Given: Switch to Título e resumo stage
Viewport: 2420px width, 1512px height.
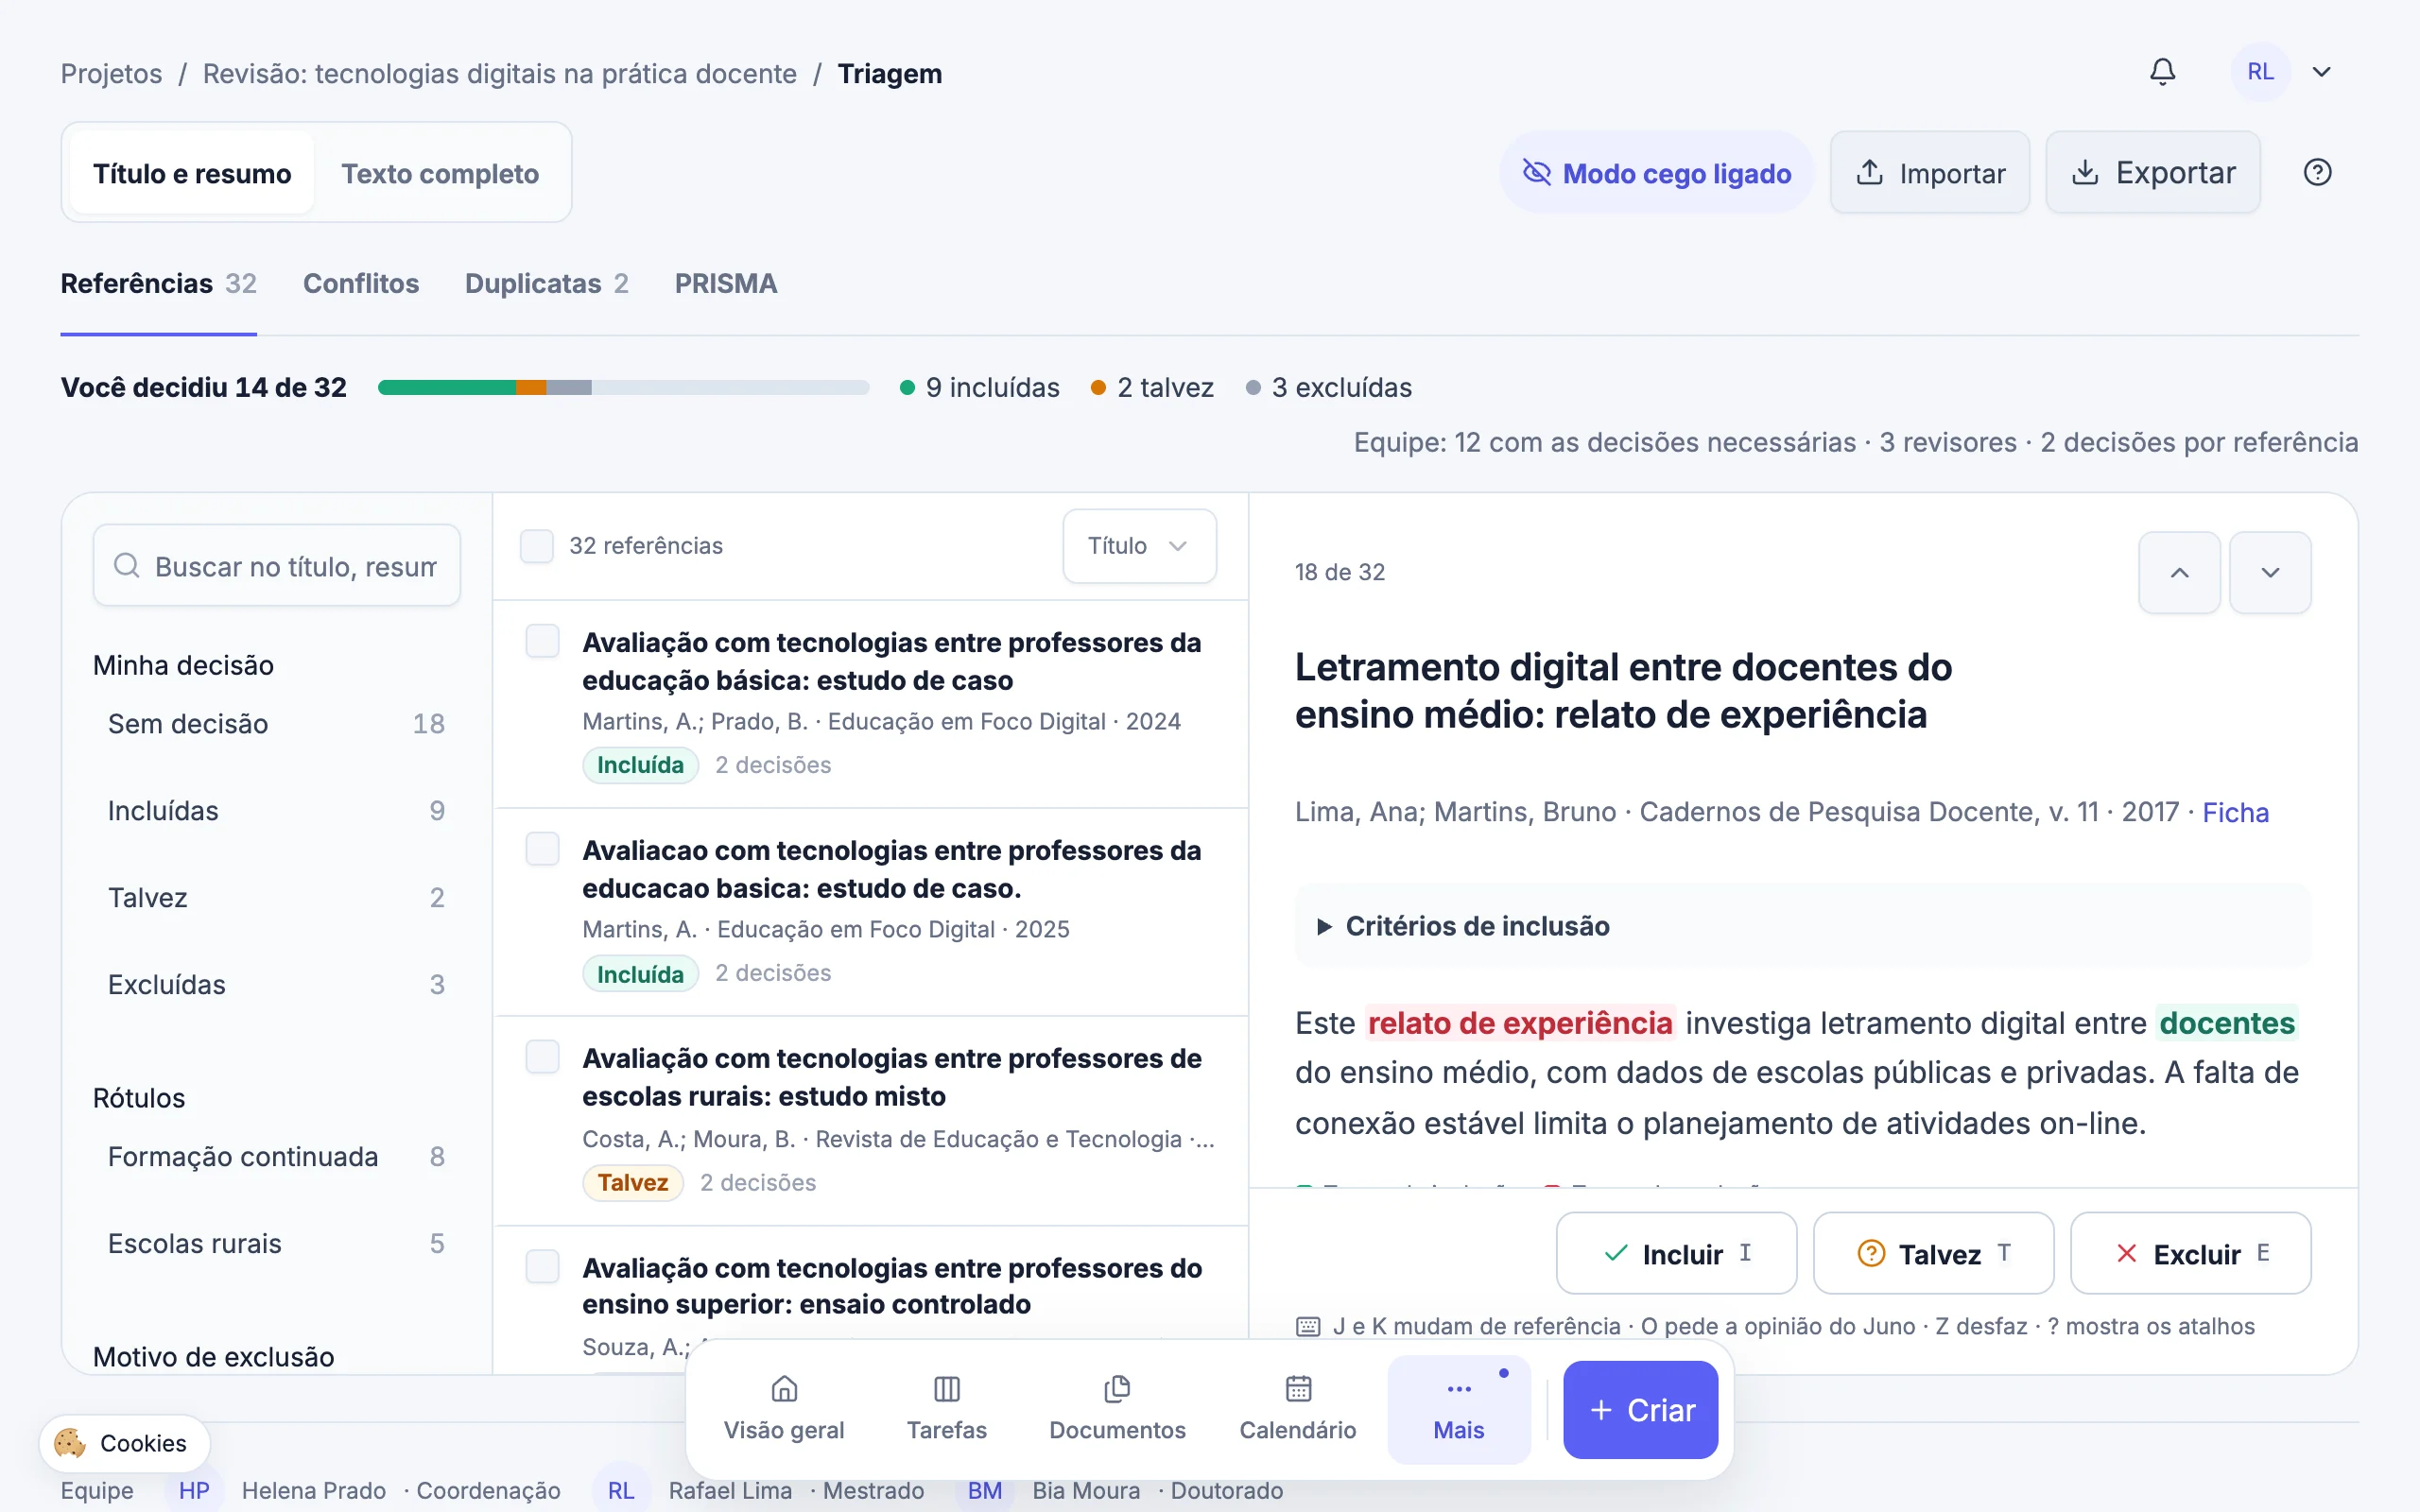Looking at the screenshot, I should [192, 173].
